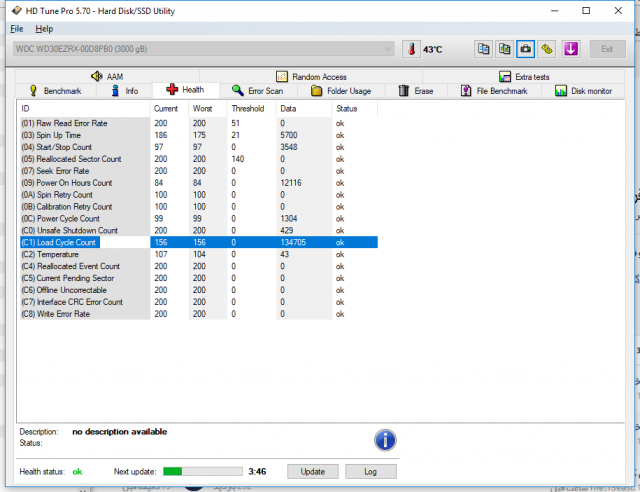Click the temperature thermometer icon
This screenshot has height=492, width=640.
click(412, 48)
